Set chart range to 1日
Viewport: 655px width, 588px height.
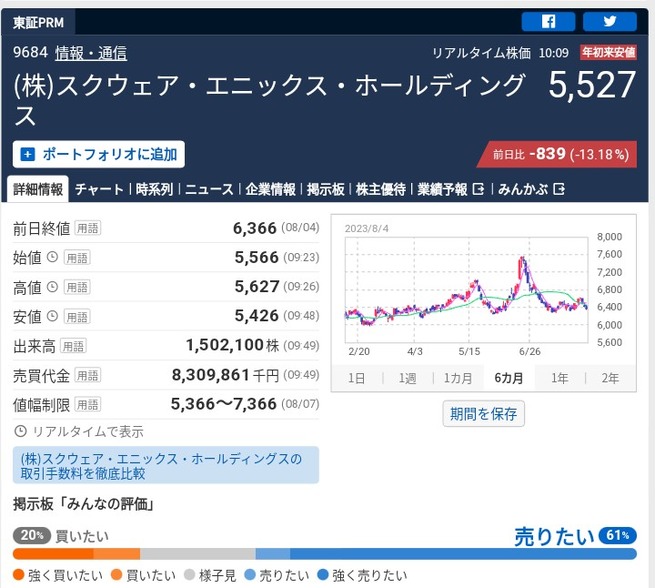[x=357, y=378]
